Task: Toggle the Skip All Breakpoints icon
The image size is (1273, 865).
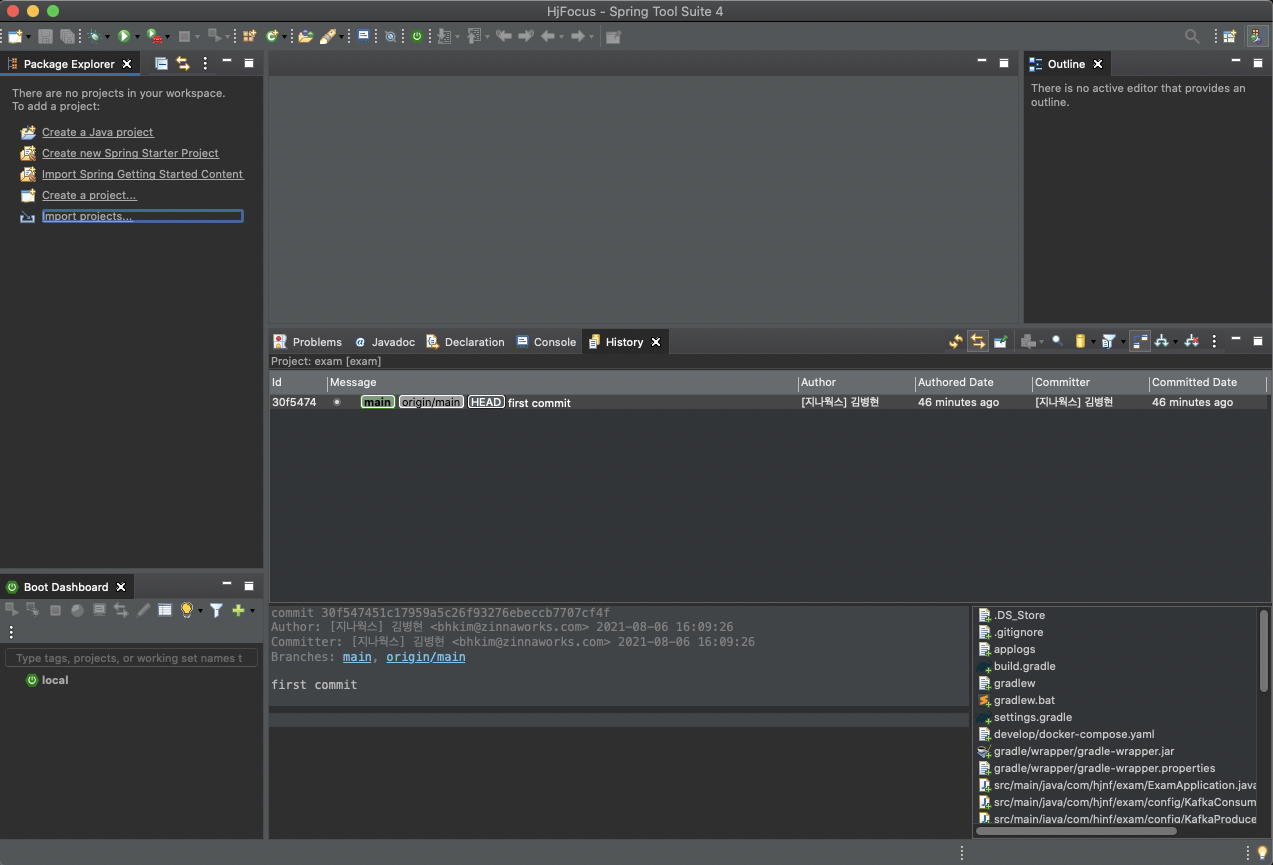Action: [x=390, y=36]
